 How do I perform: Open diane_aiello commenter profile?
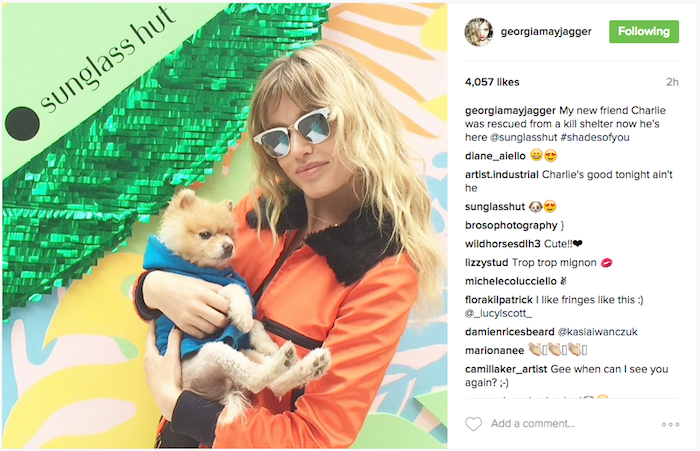click(495, 156)
